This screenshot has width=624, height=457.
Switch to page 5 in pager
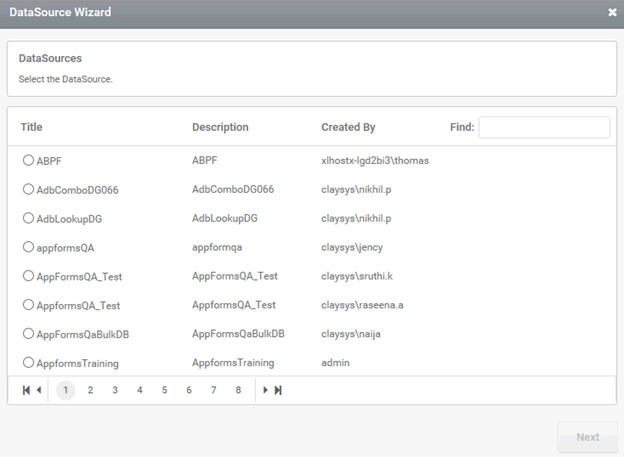click(x=164, y=390)
